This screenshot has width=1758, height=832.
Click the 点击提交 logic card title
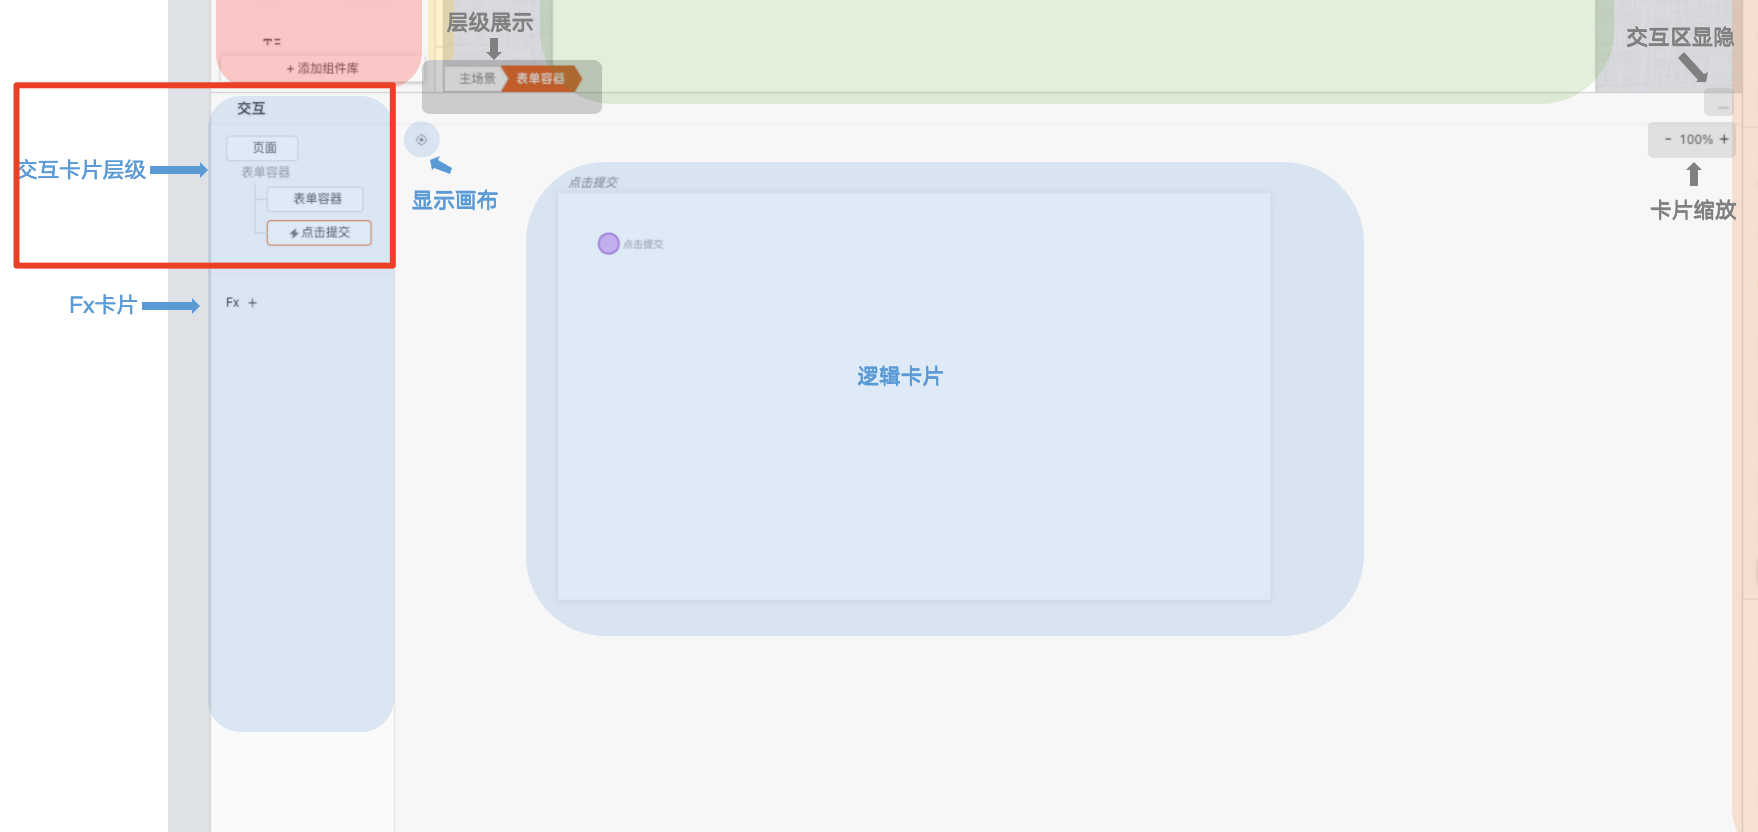coord(593,182)
